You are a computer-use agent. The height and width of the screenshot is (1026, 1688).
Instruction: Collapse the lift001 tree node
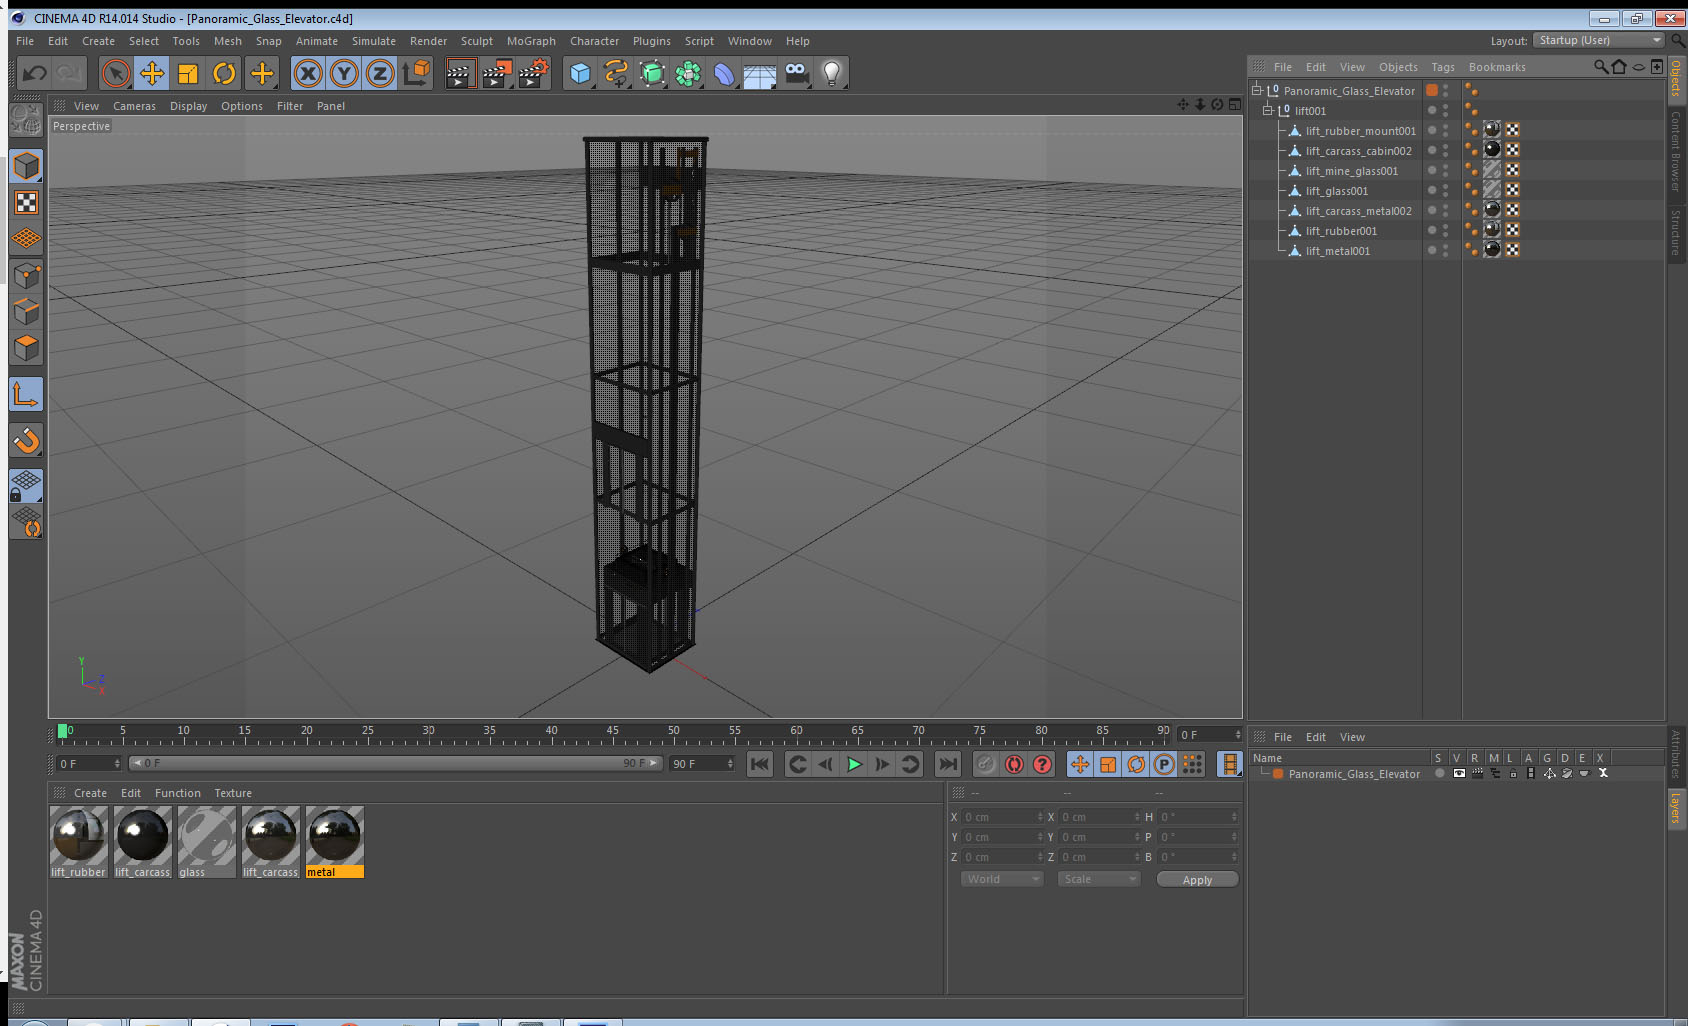1268,110
